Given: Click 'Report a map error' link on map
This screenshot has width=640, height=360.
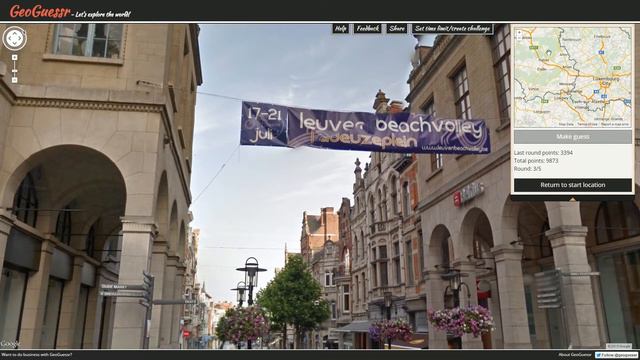Looking at the screenshot, I should point(615,124).
